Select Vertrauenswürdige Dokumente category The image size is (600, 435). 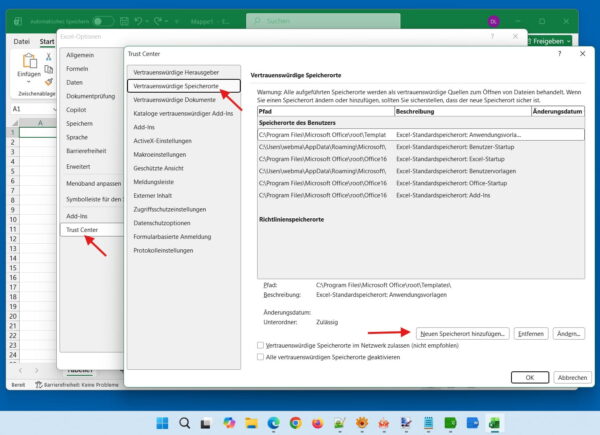tap(184, 100)
